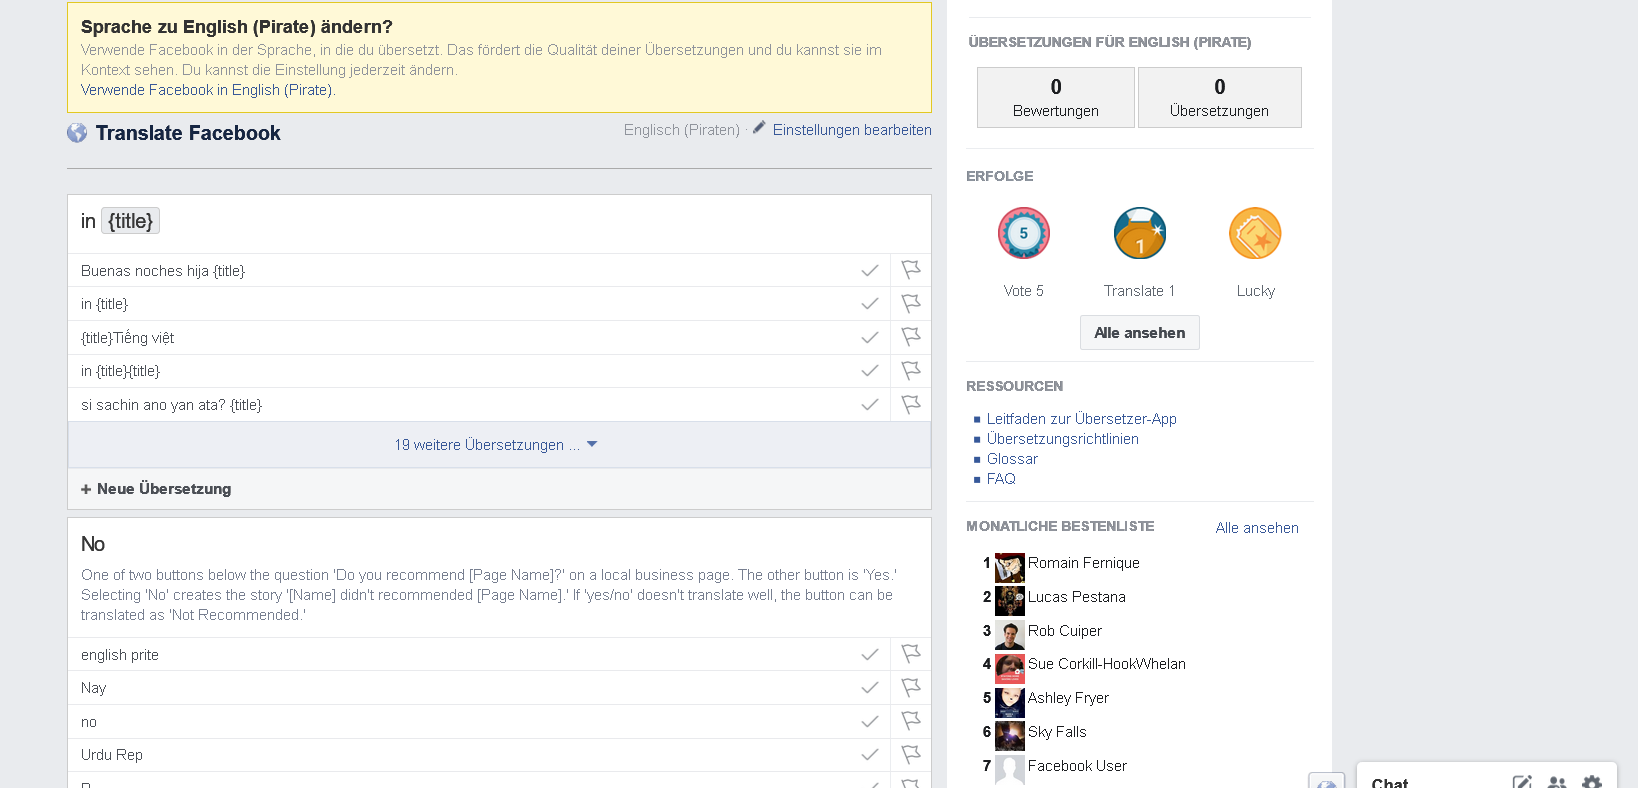Viewport: 1638px width, 788px height.
Task: Approve 'in {title}{title}' with the checkmark
Action: 870,371
